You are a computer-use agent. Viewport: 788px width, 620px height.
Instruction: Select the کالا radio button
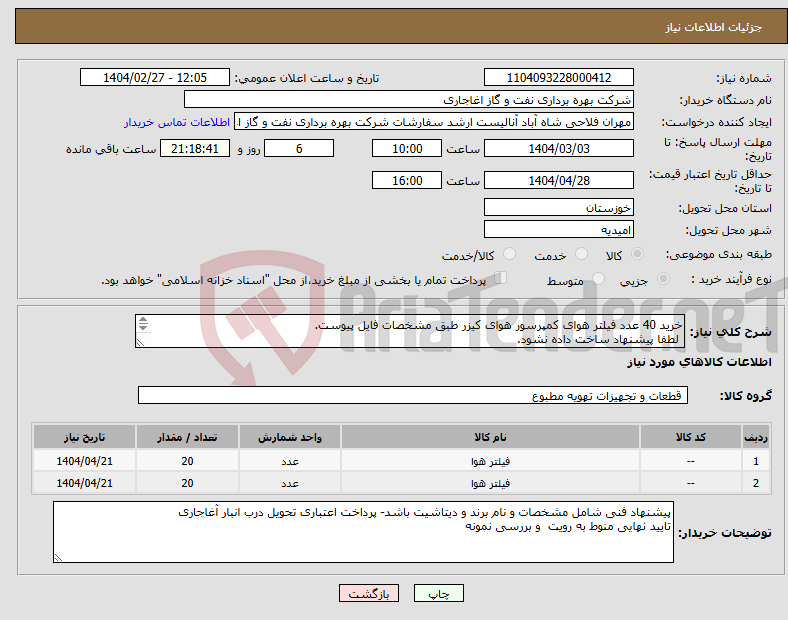(637, 254)
